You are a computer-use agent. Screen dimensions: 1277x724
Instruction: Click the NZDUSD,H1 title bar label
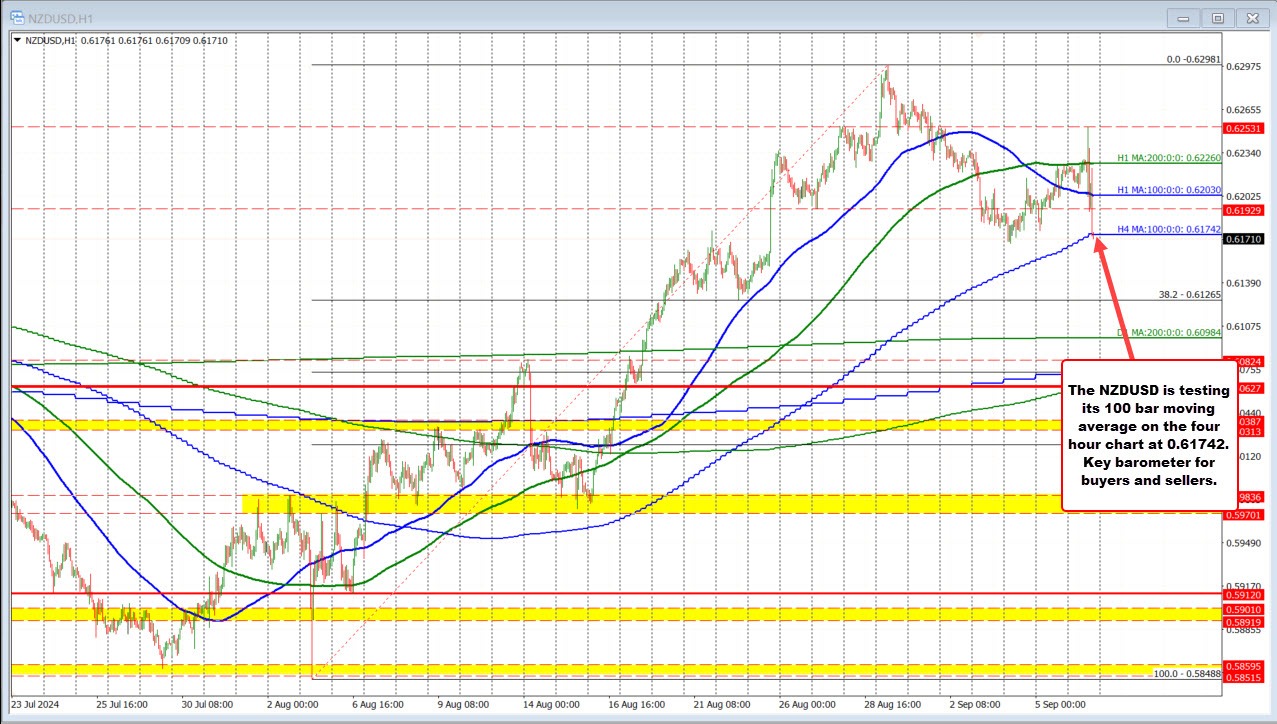coord(60,18)
